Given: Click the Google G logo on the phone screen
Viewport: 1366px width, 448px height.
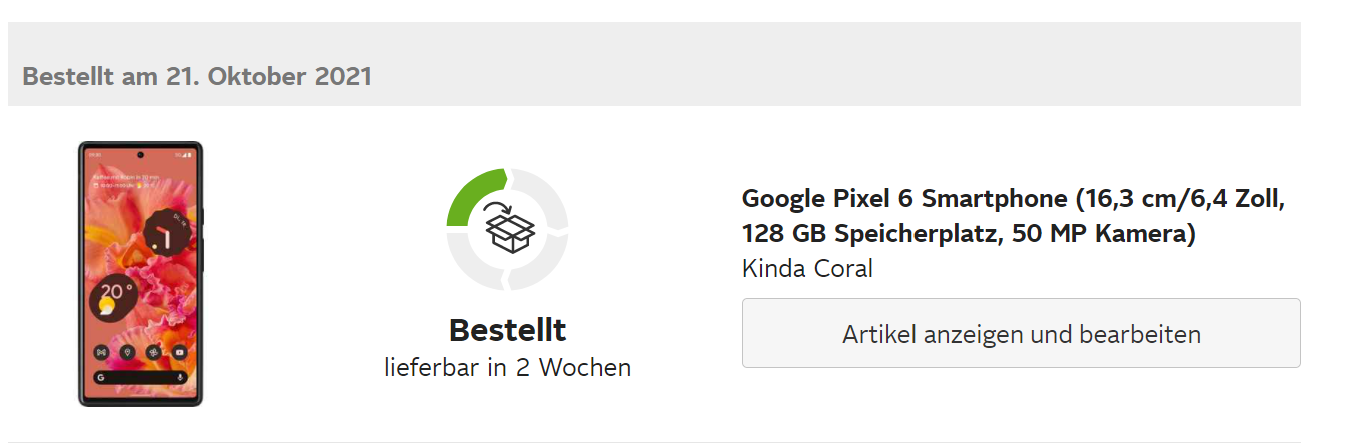Looking at the screenshot, I should pyautogui.click(x=100, y=378).
